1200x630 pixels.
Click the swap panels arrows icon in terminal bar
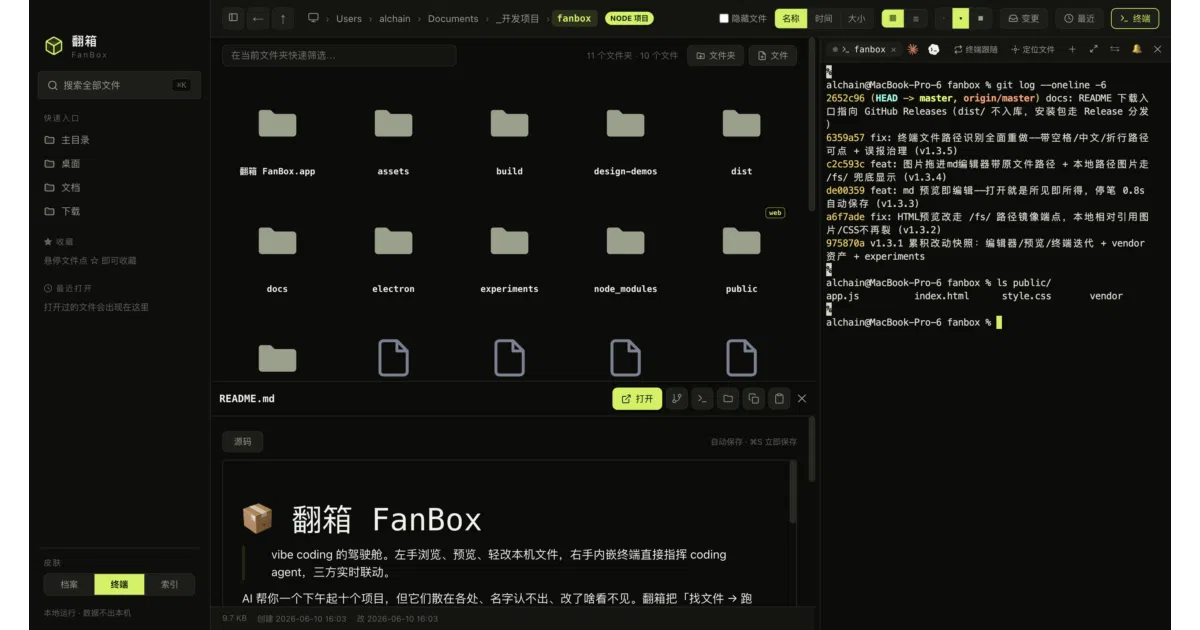click(1115, 49)
